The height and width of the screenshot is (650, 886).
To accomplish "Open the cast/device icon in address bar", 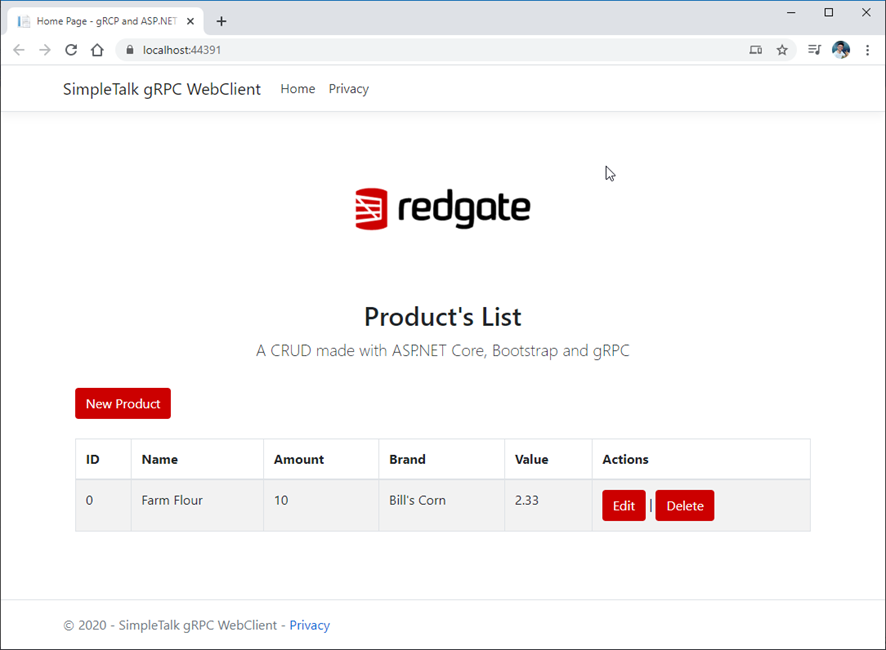I will [x=755, y=50].
